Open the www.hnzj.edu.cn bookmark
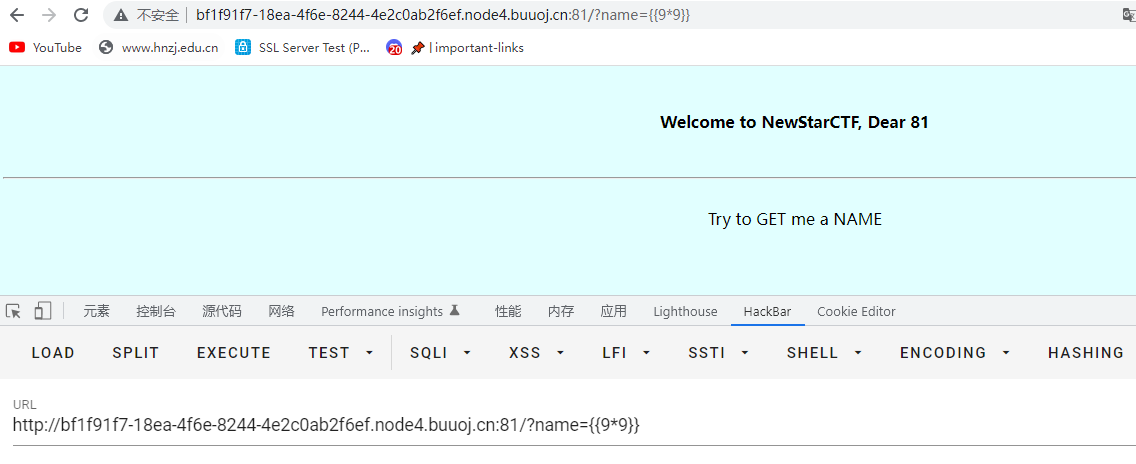 coord(159,47)
